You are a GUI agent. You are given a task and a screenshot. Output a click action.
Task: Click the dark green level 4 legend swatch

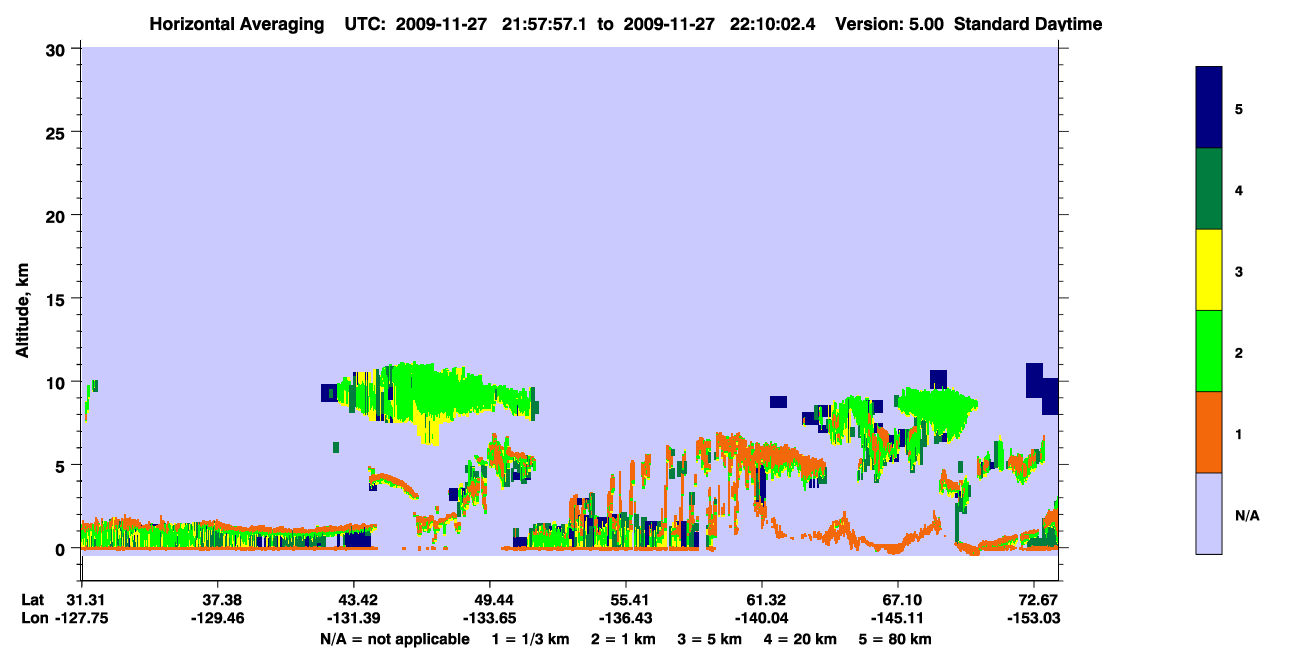pyautogui.click(x=1209, y=189)
